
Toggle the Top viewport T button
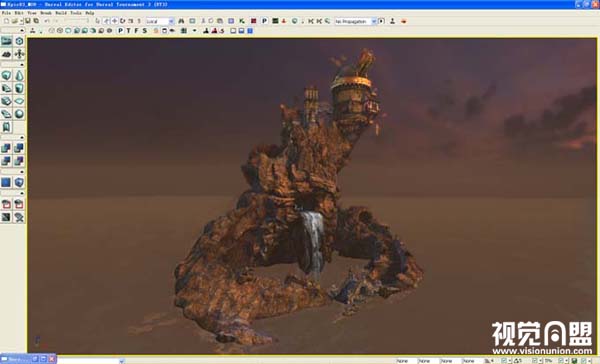pos(129,31)
